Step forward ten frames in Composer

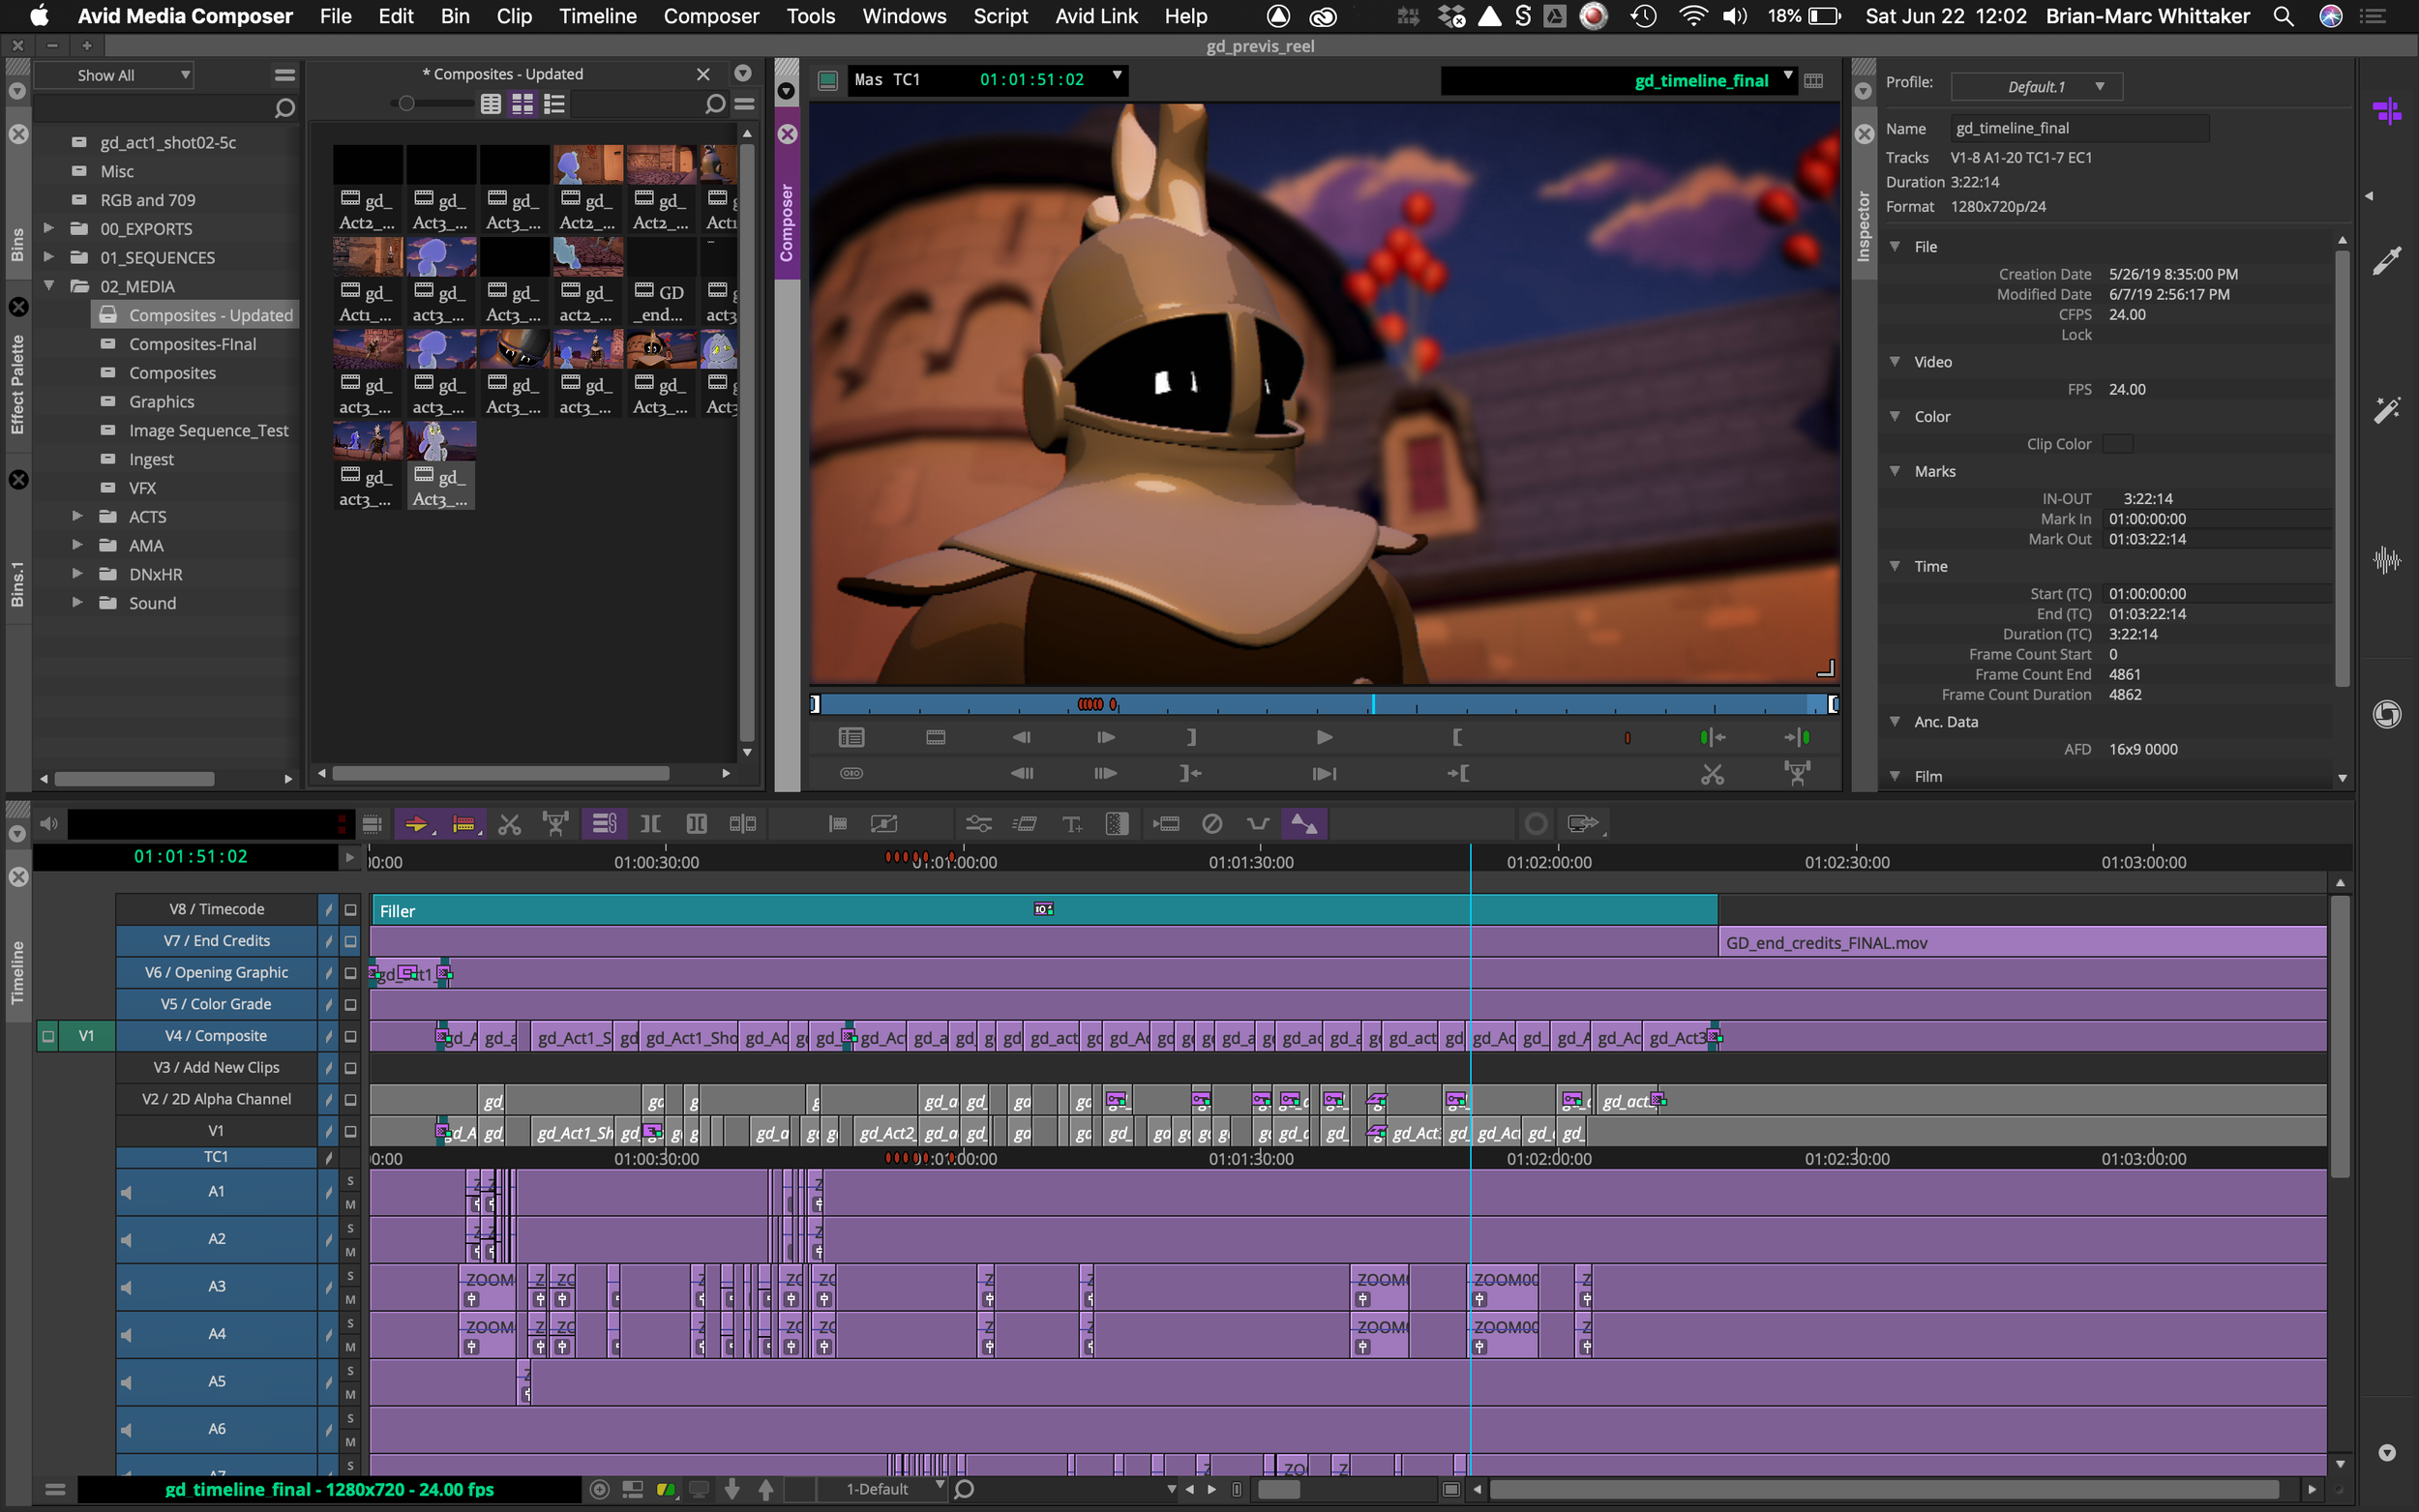click(x=1105, y=774)
